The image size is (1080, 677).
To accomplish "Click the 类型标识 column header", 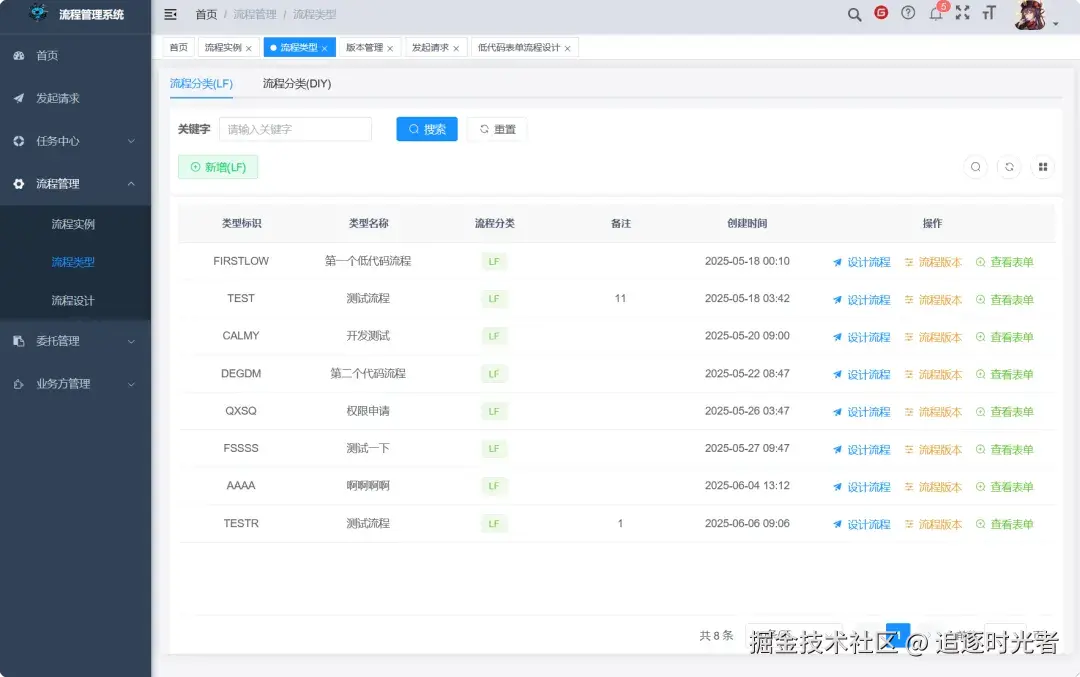I will tap(241, 223).
